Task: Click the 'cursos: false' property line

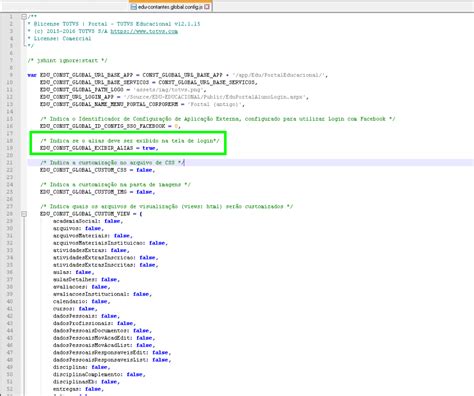Action: (x=75, y=309)
